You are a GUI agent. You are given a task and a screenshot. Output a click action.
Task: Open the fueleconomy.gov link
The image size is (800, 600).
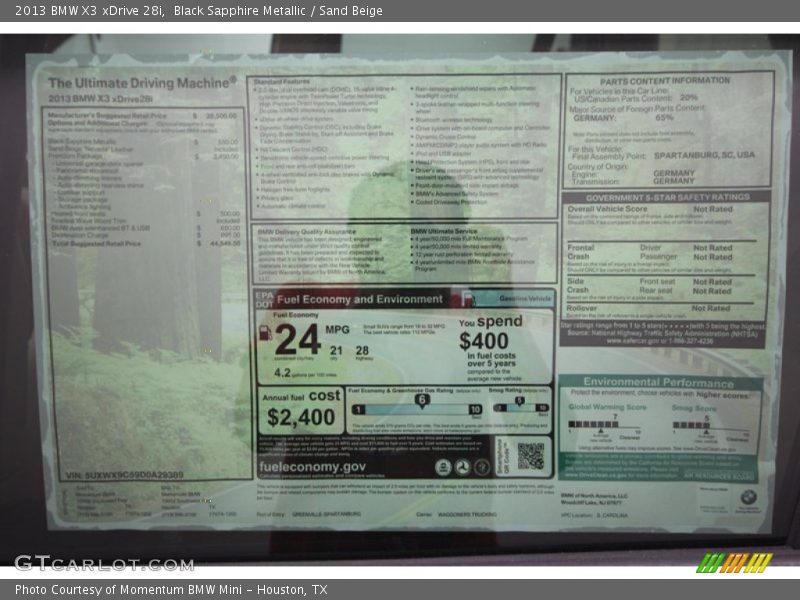click(x=312, y=467)
